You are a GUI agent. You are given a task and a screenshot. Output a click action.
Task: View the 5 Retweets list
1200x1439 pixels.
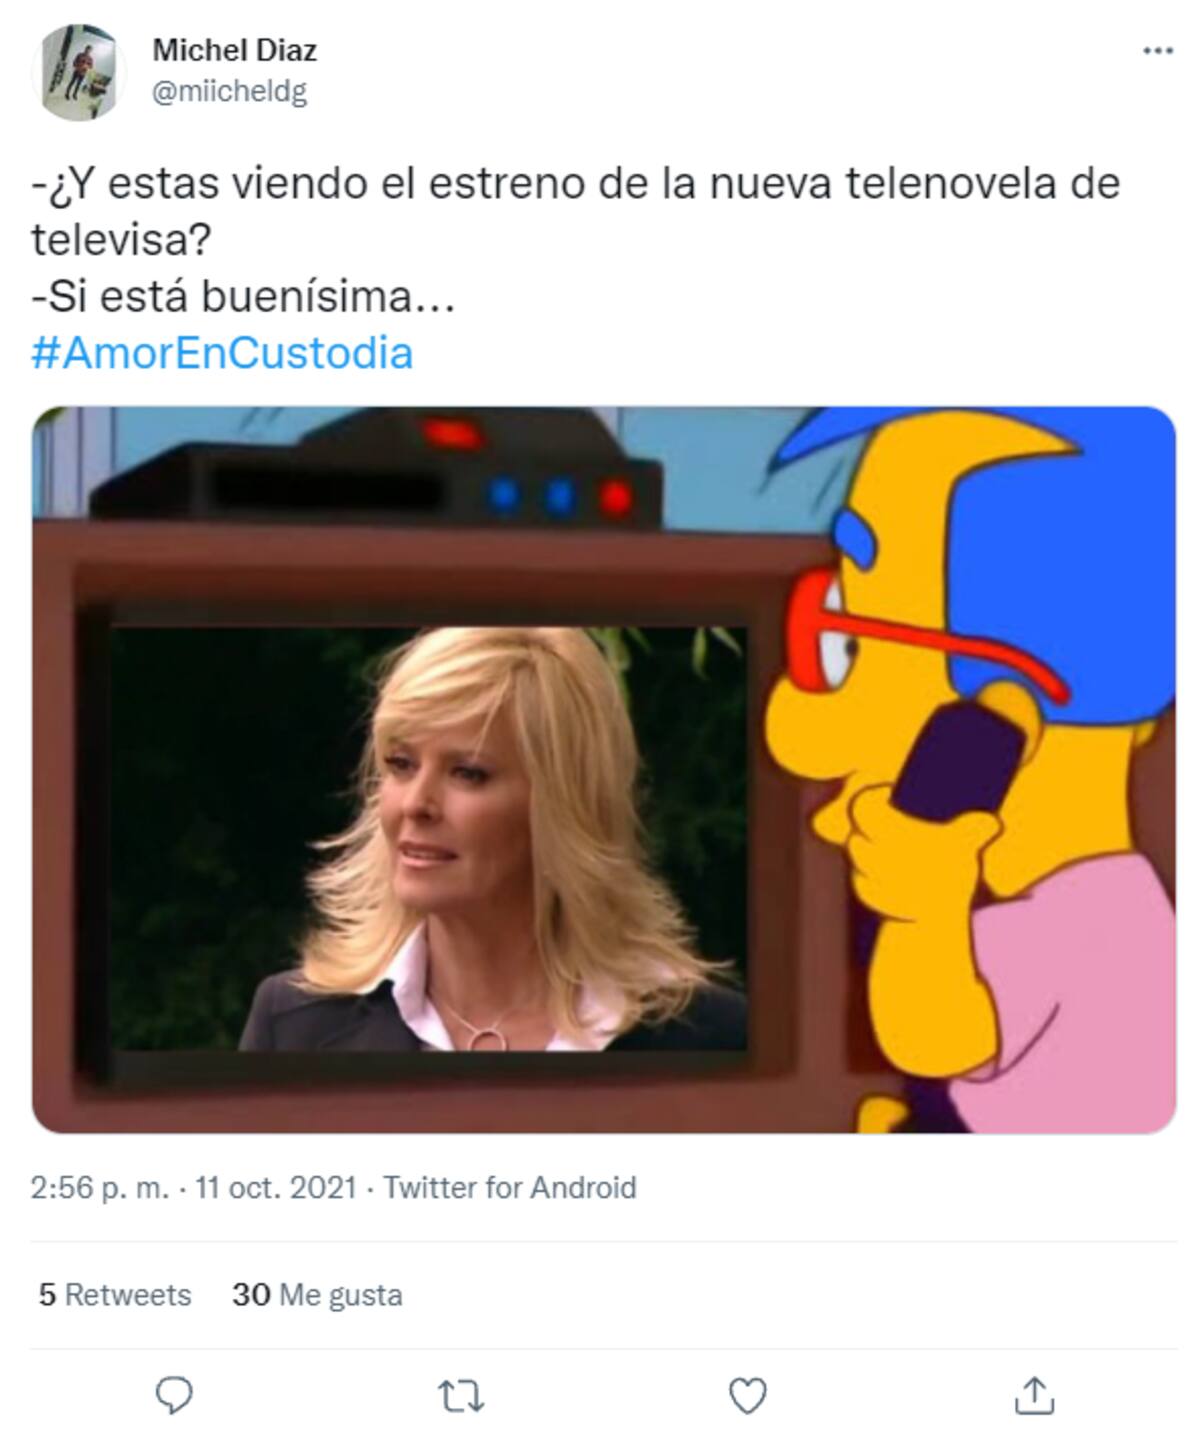[115, 1295]
